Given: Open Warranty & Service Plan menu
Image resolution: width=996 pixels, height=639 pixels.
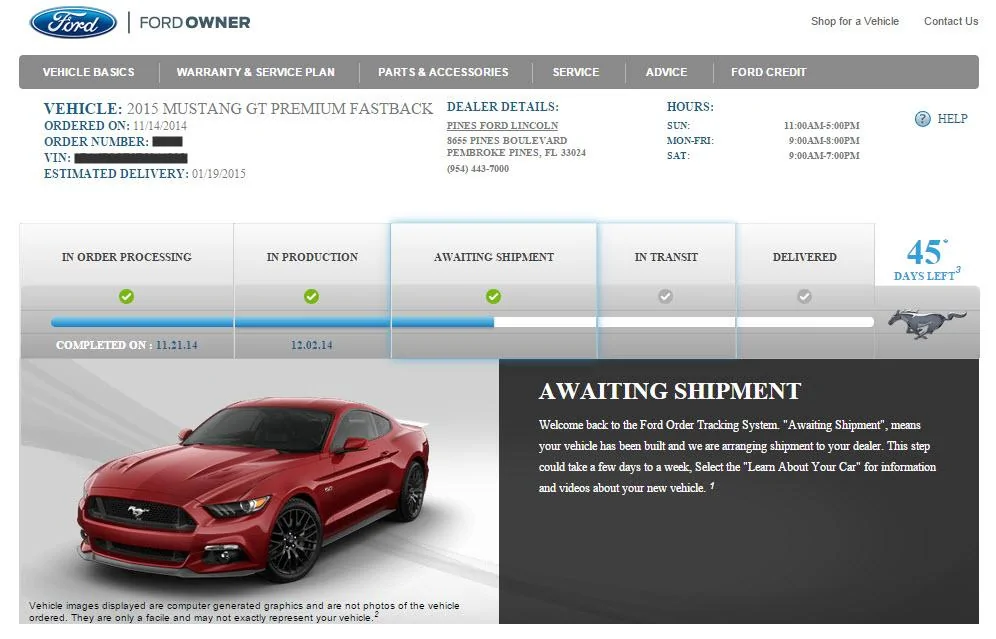Looking at the screenshot, I should pos(255,72).
